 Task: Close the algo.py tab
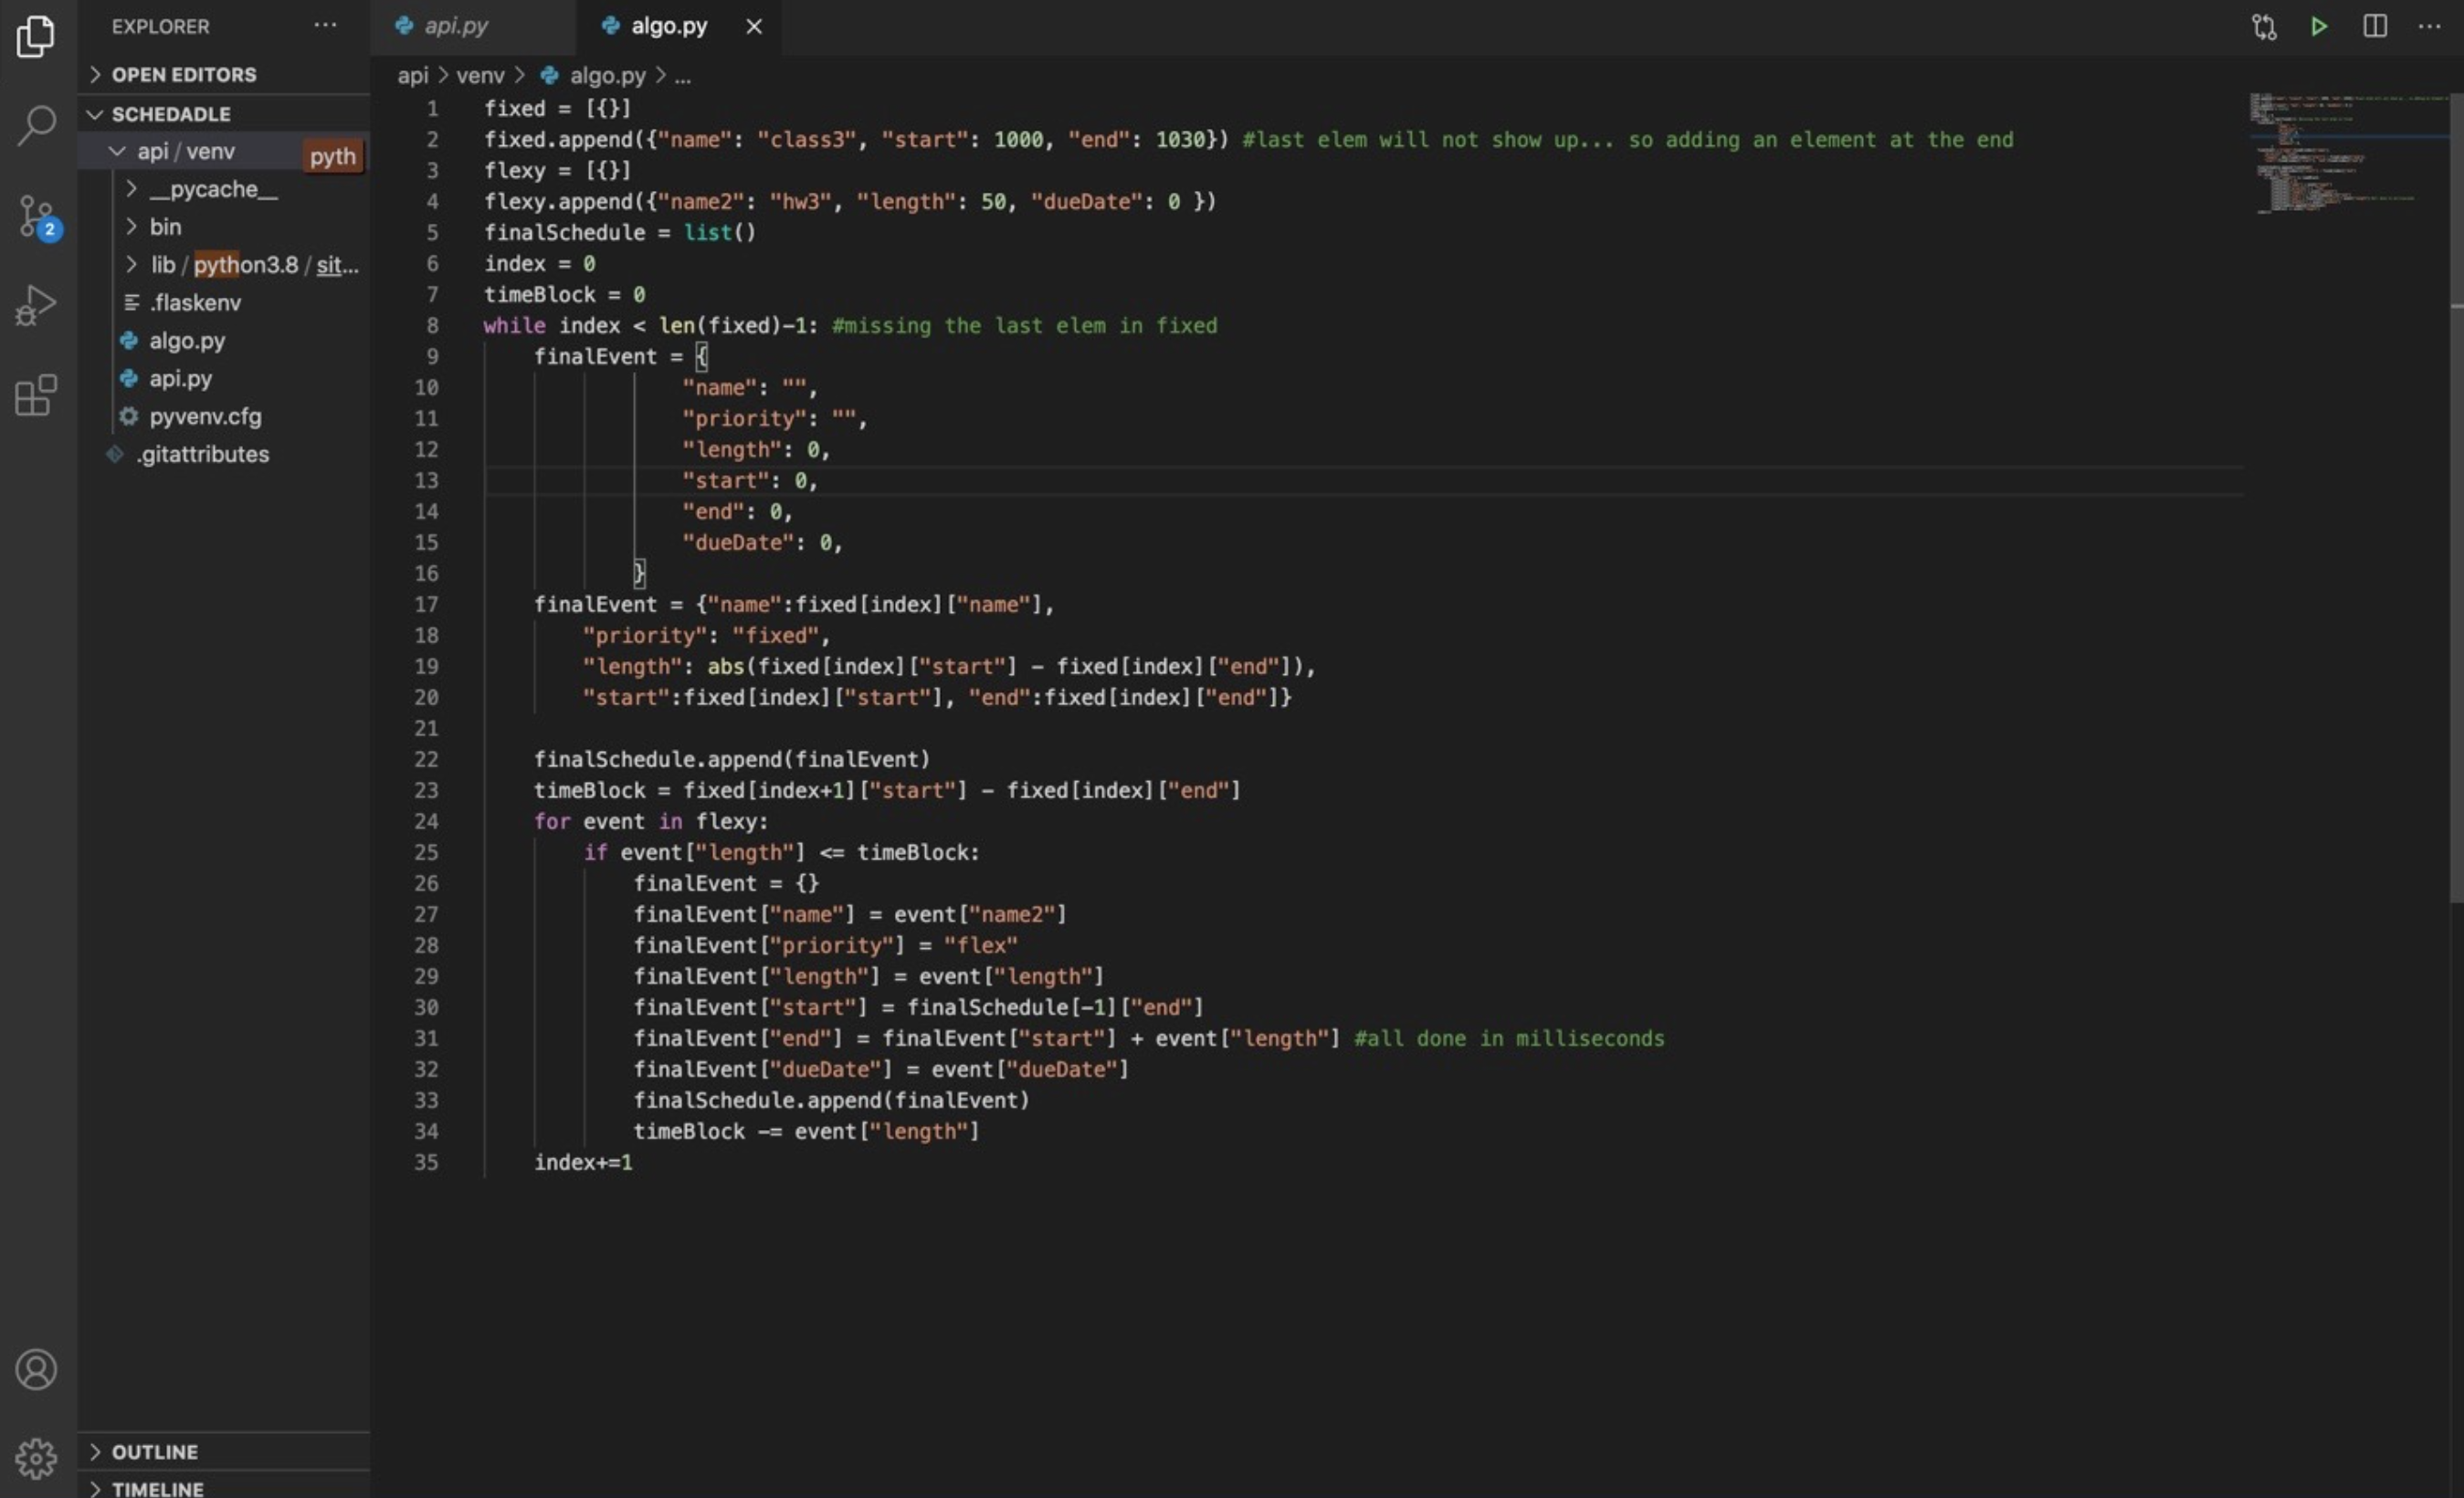(x=754, y=27)
